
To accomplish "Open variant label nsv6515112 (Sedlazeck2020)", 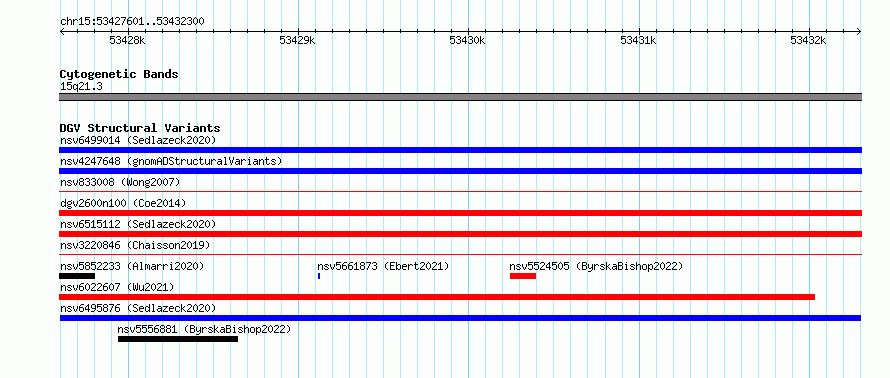I will point(138,224).
